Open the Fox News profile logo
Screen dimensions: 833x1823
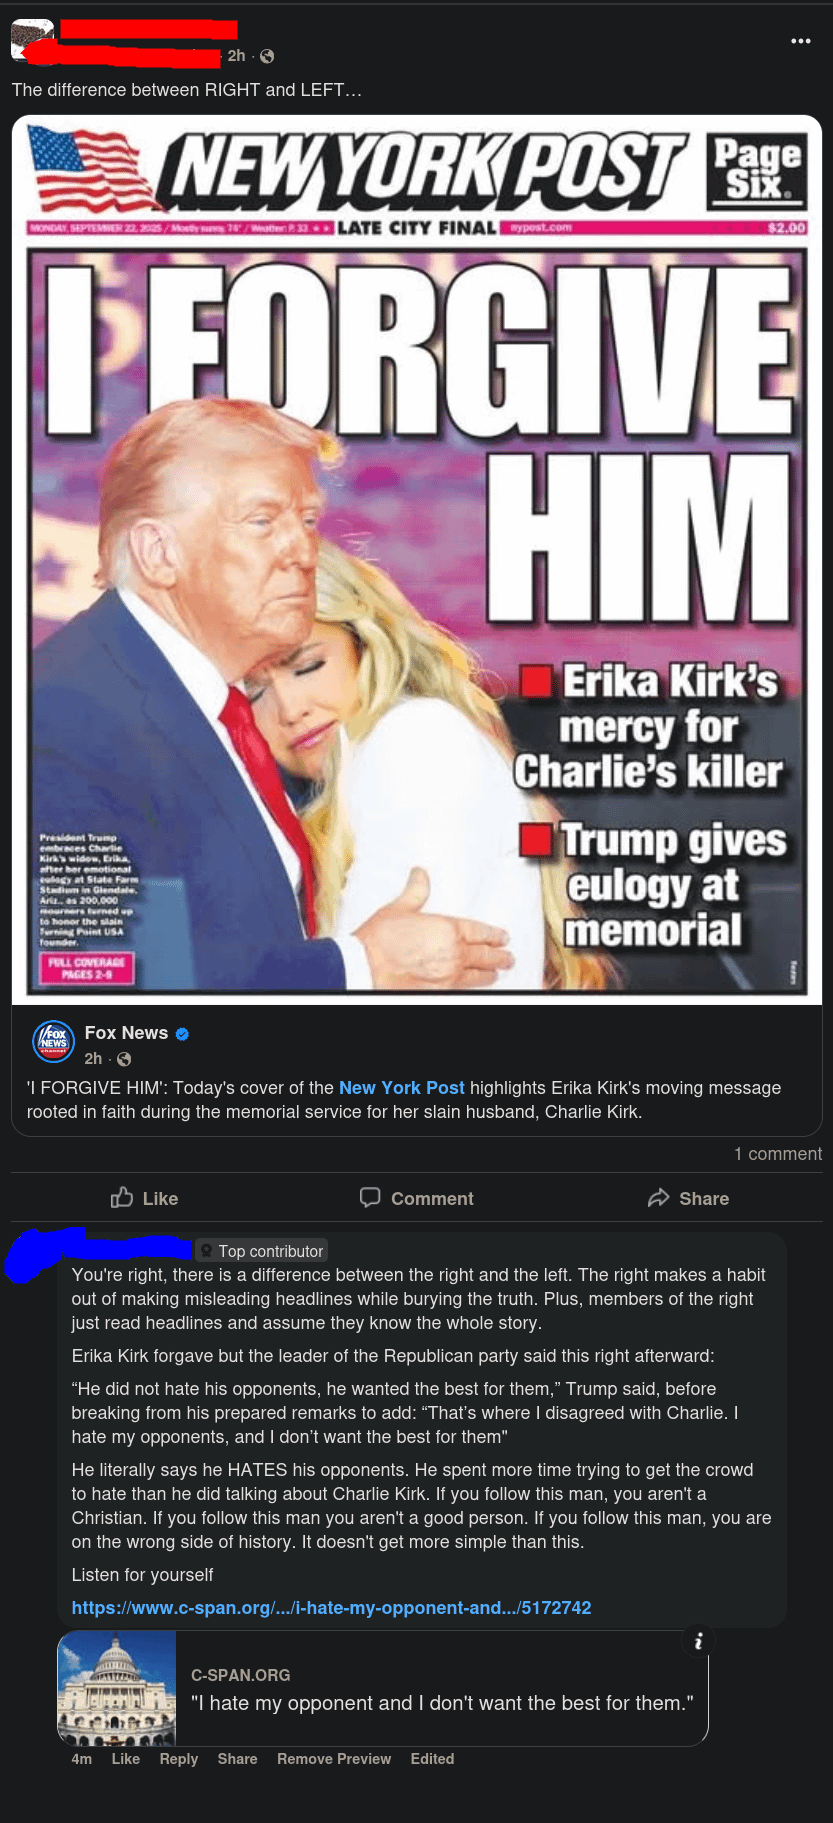[x=53, y=1041]
